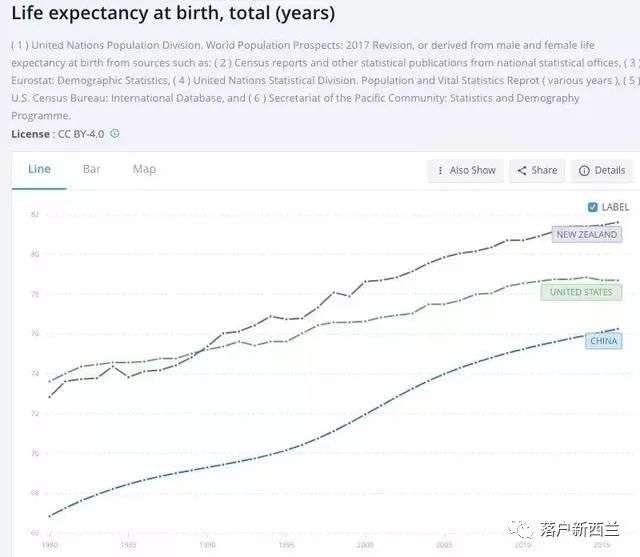Click the CC BY-4.0 license info icon
This screenshot has height=557, width=640.
tap(115, 134)
